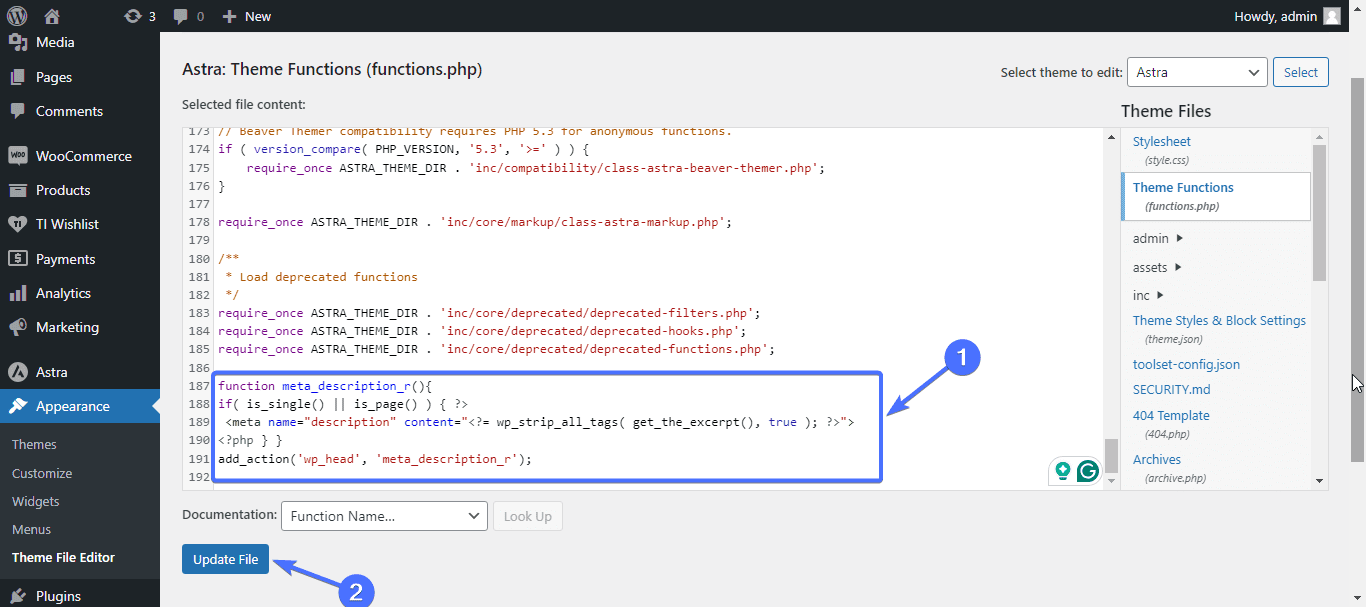Click line 183 deprecated-filters.php text
The image size is (1366, 607).
tap(489, 313)
